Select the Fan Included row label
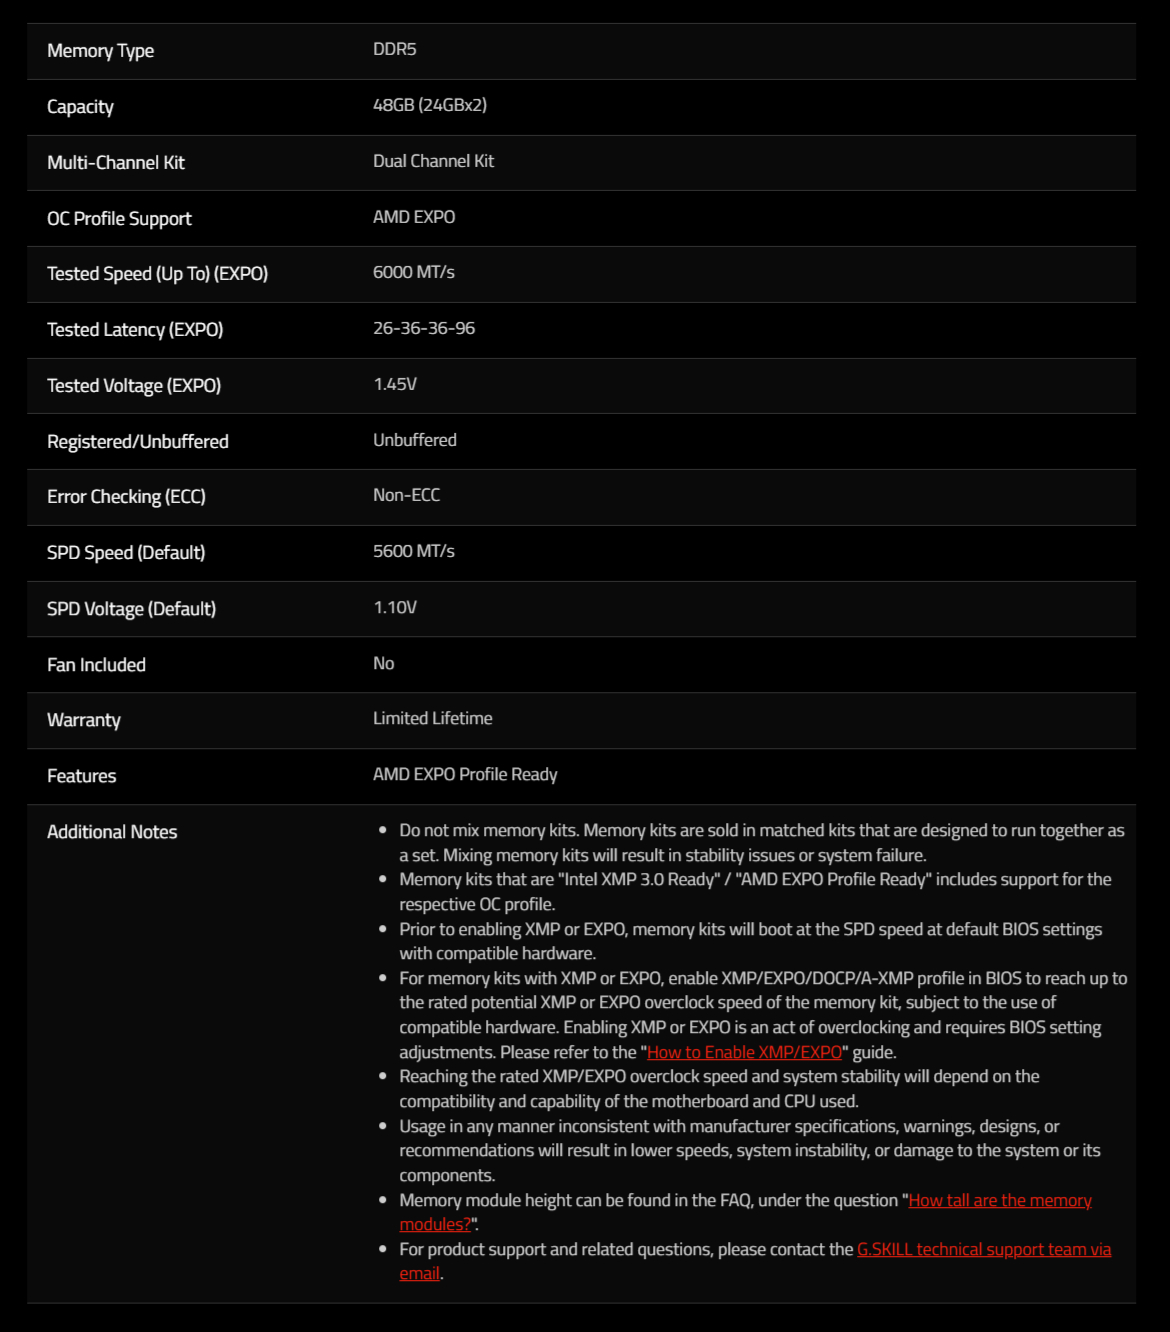Screen dimensions: 1170x1332 [x=96, y=665]
